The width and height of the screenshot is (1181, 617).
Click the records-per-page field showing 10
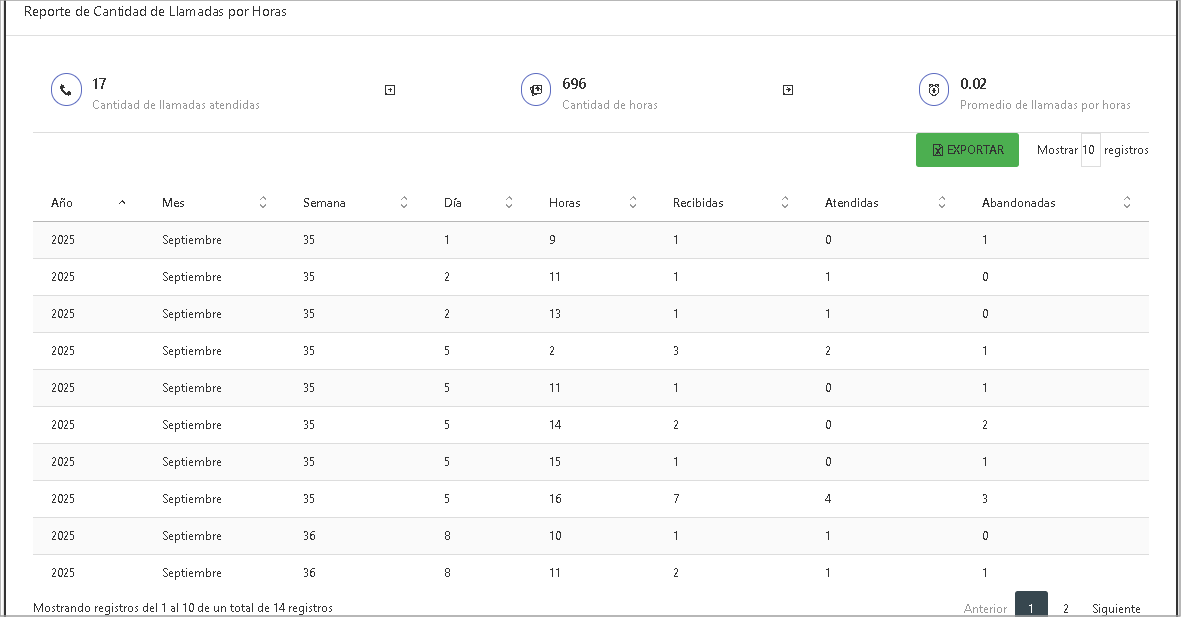(1090, 150)
